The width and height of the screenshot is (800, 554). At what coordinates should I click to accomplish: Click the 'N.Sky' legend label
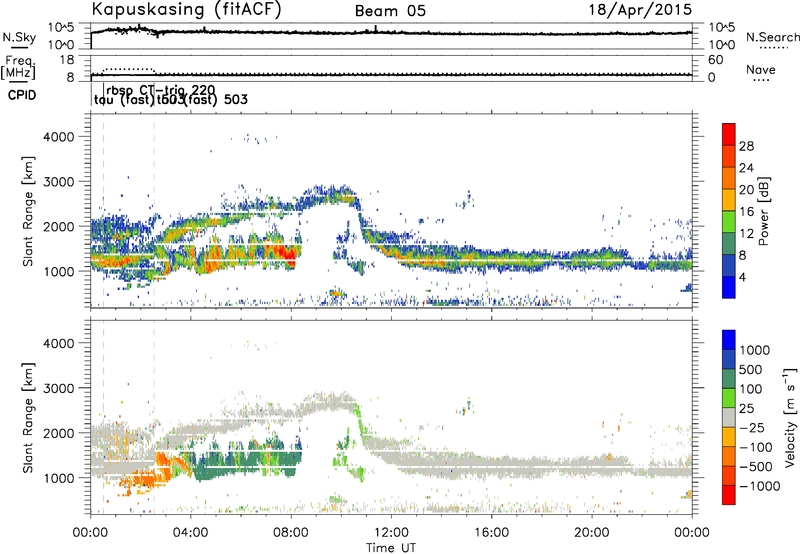point(19,37)
